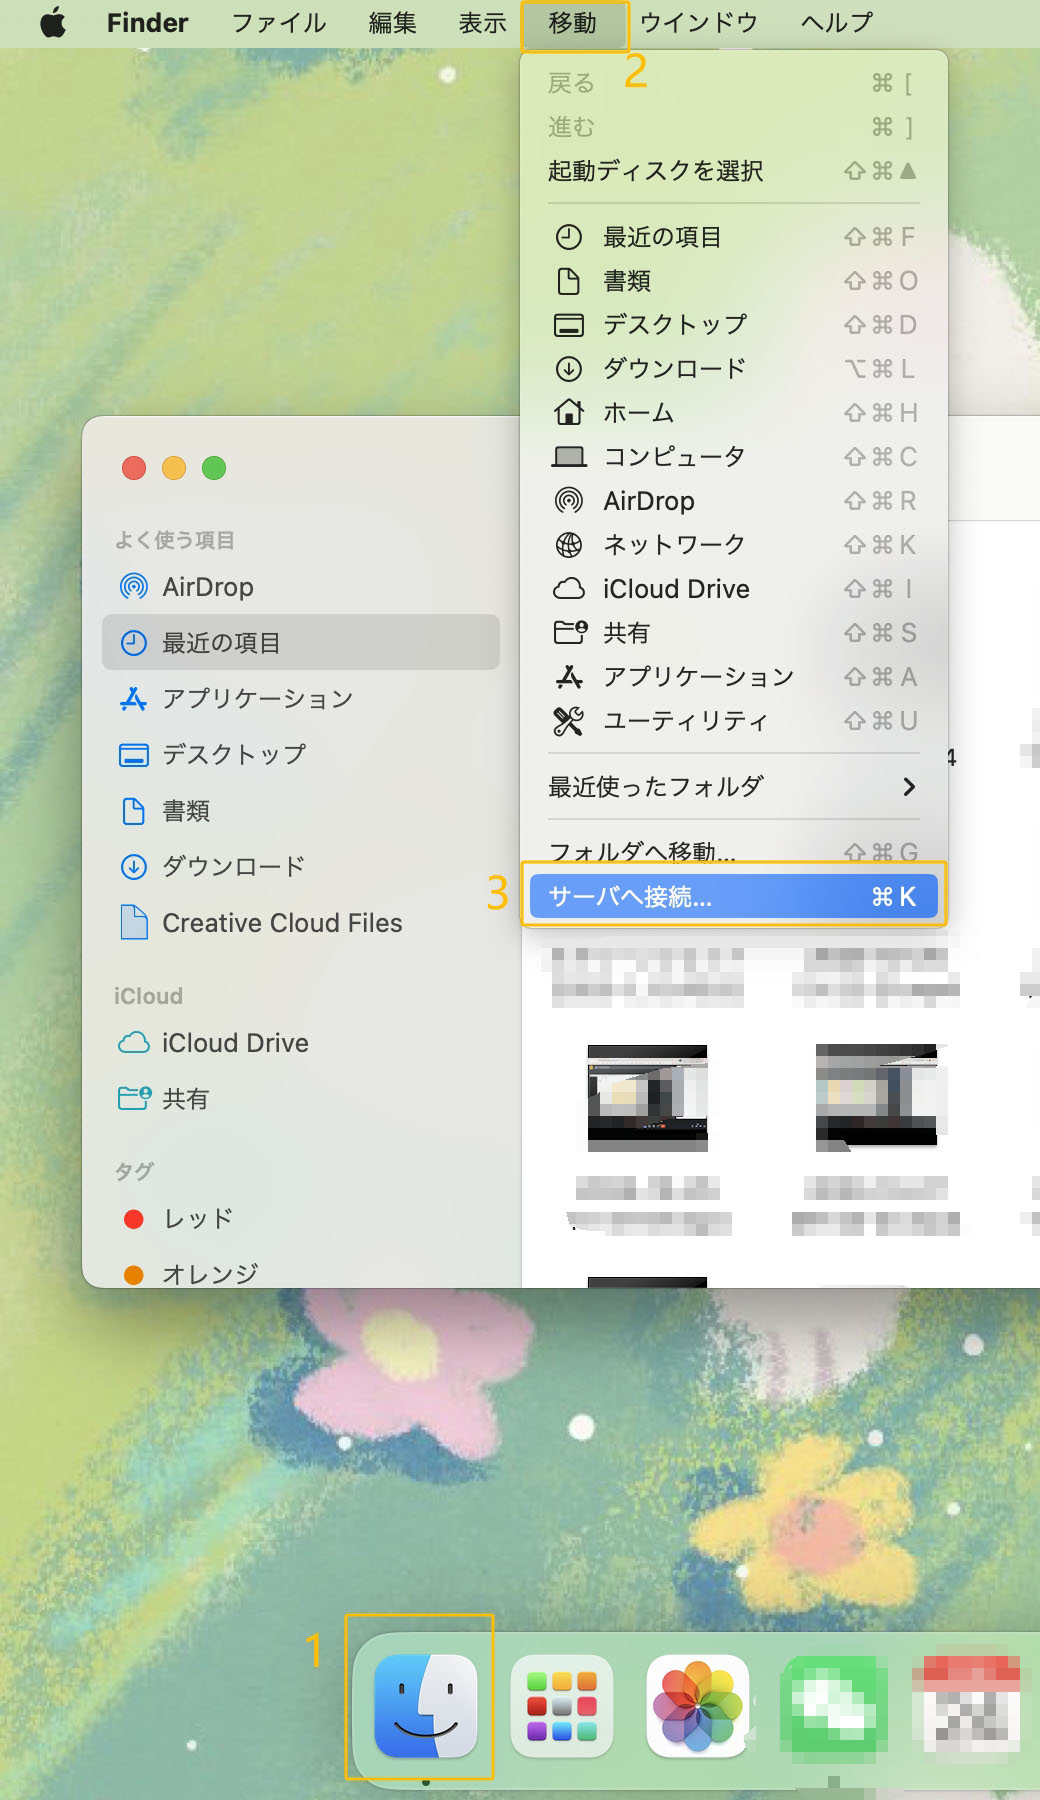Click the アプリケーション icon in 移動 menu
This screenshot has height=1800, width=1040.
(x=568, y=677)
